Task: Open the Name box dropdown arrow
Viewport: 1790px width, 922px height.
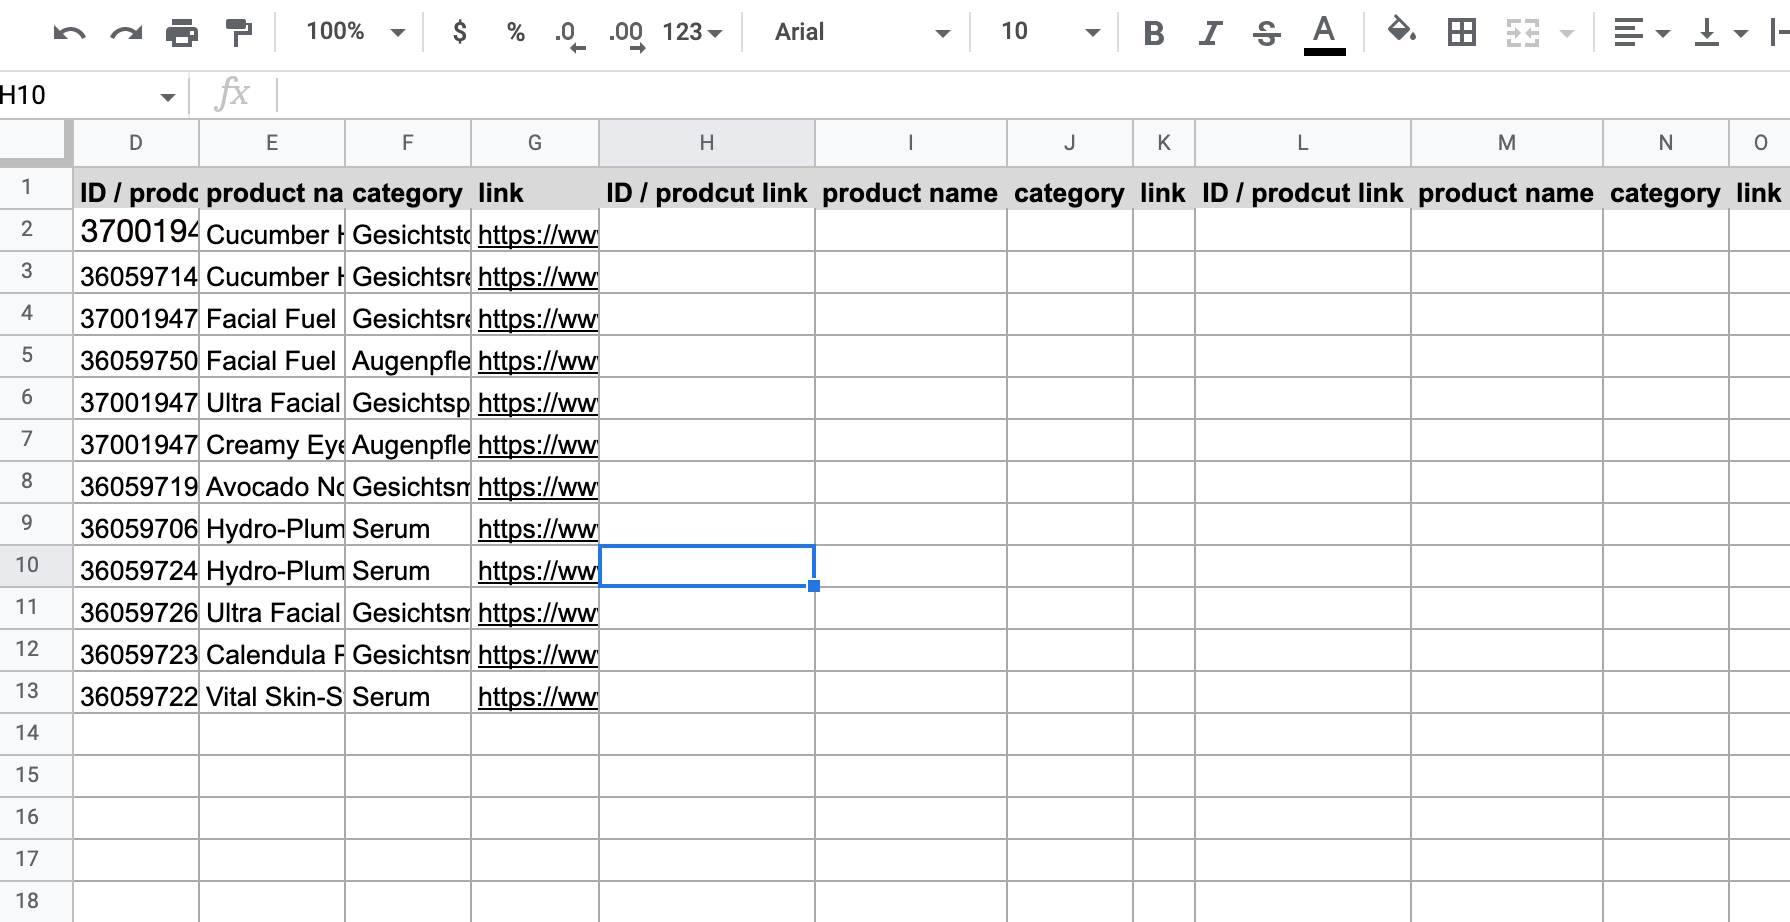Action: point(167,97)
